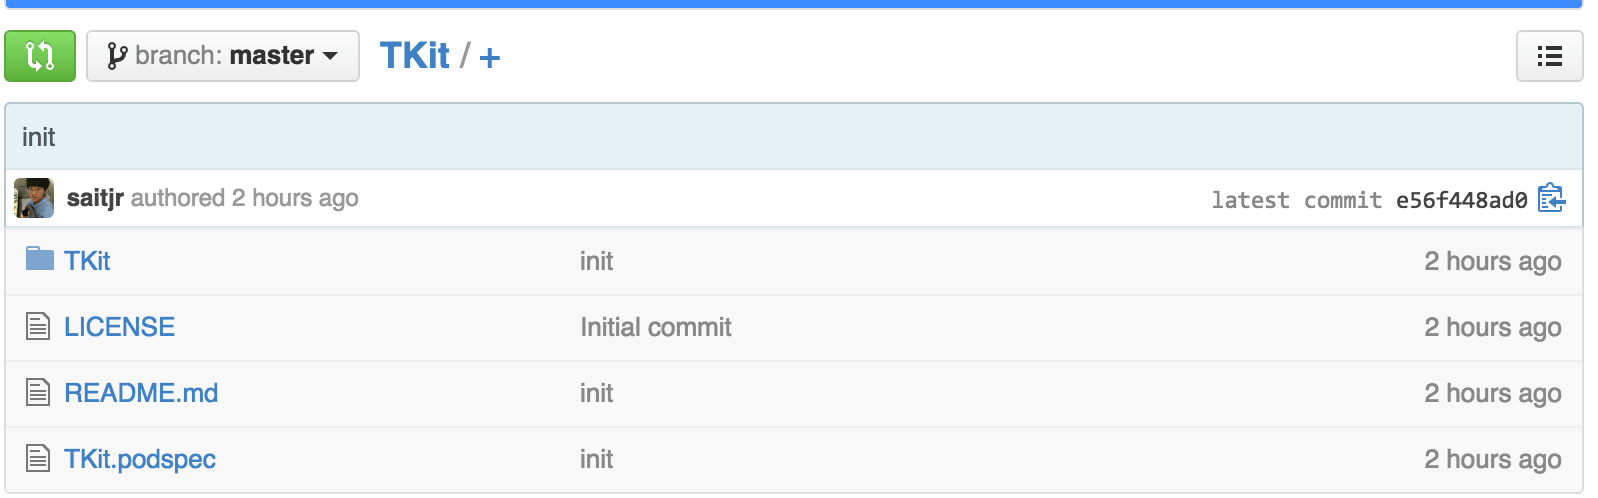Click the TKit repository breadcrumb link
This screenshot has height=498, width=1598.
click(415, 56)
